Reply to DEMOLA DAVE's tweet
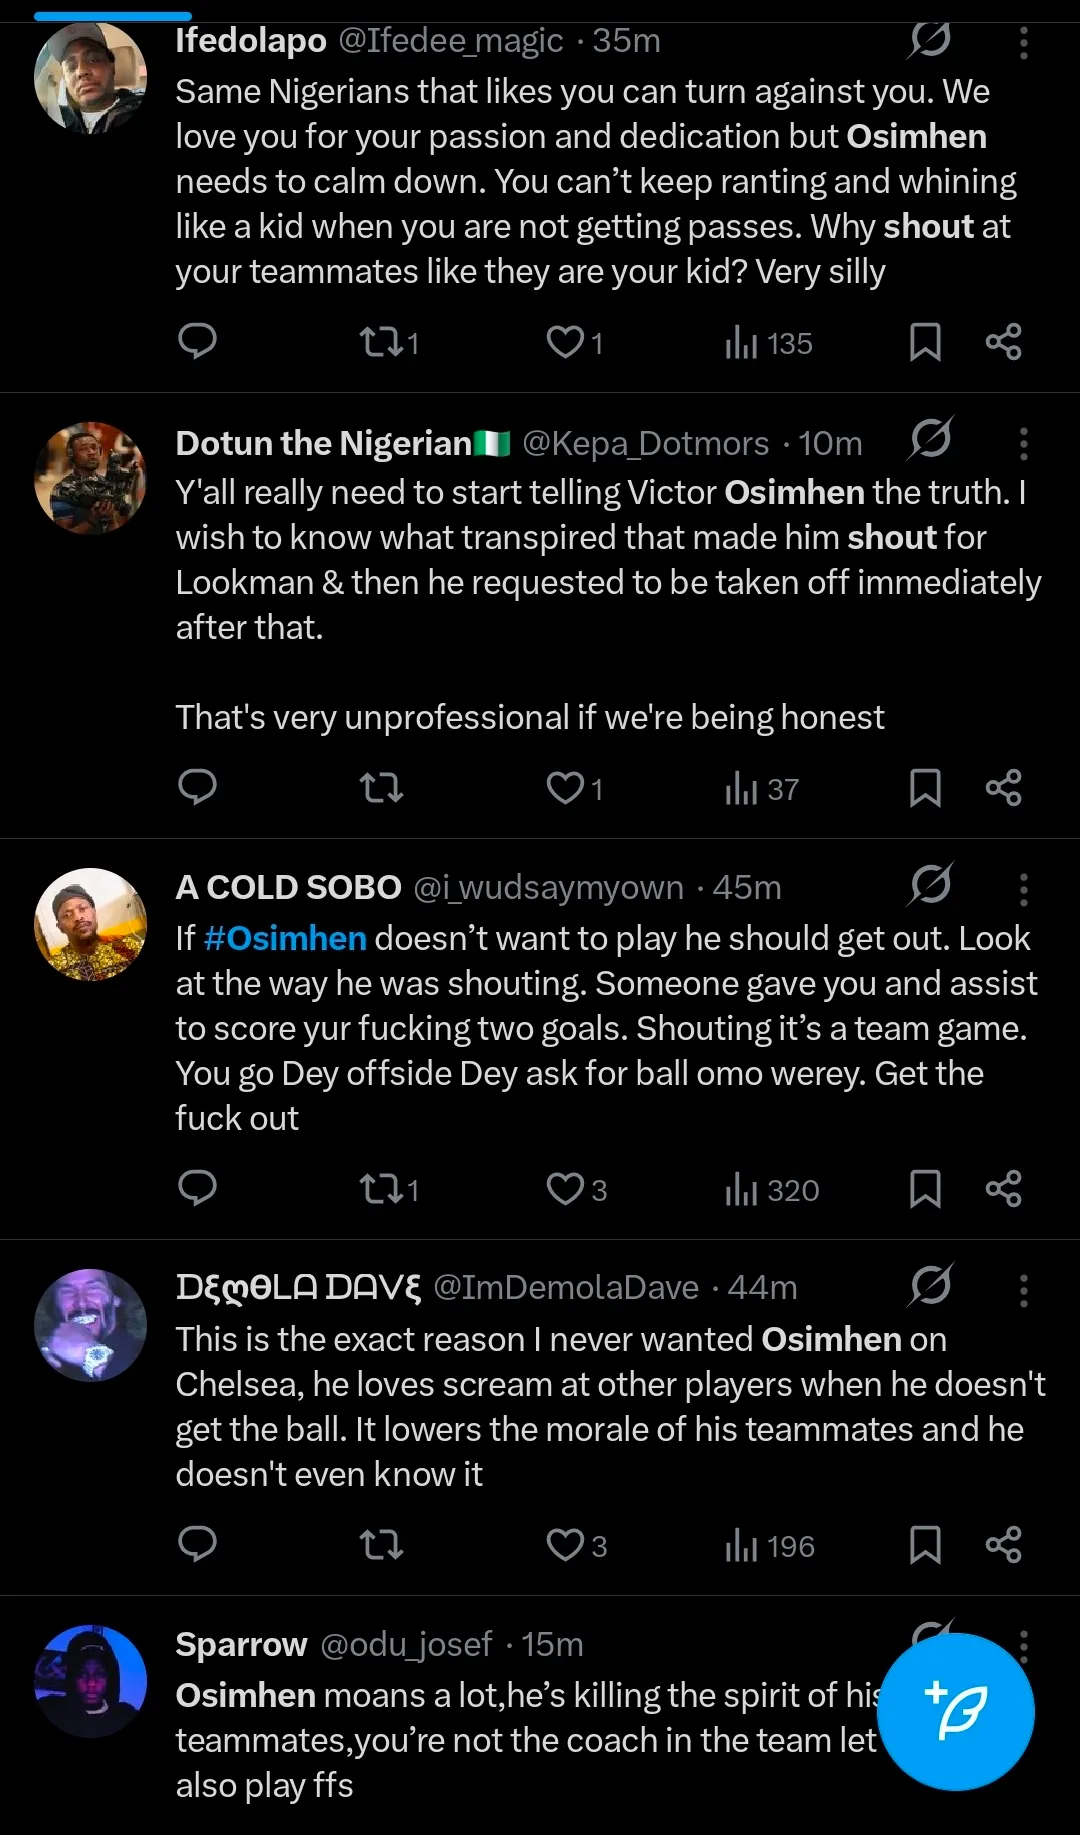1080x1835 pixels. tap(197, 1544)
